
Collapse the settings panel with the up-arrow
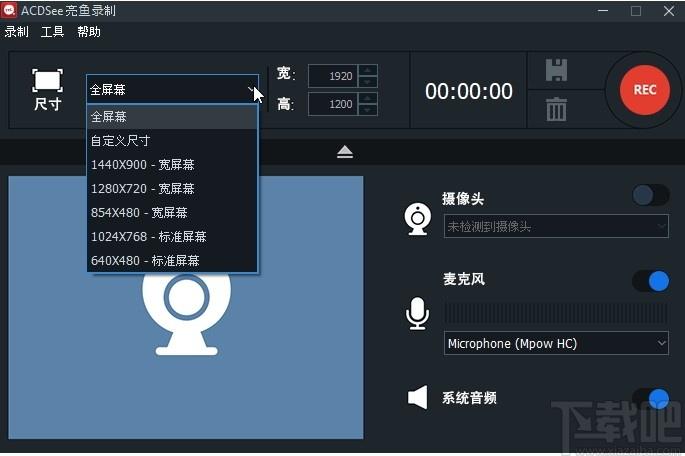[345, 152]
